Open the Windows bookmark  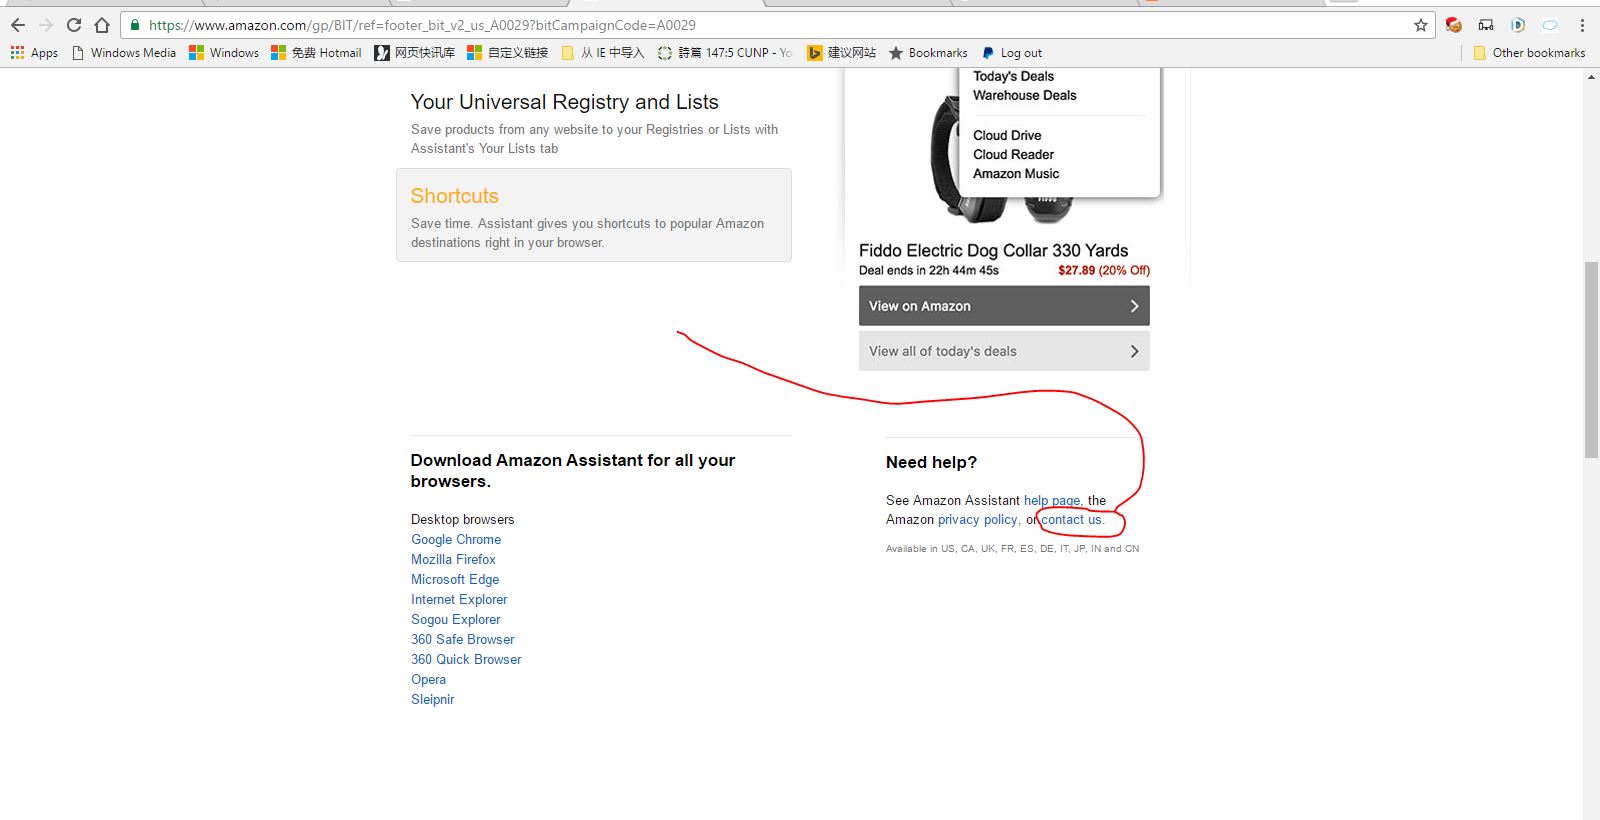pos(224,53)
